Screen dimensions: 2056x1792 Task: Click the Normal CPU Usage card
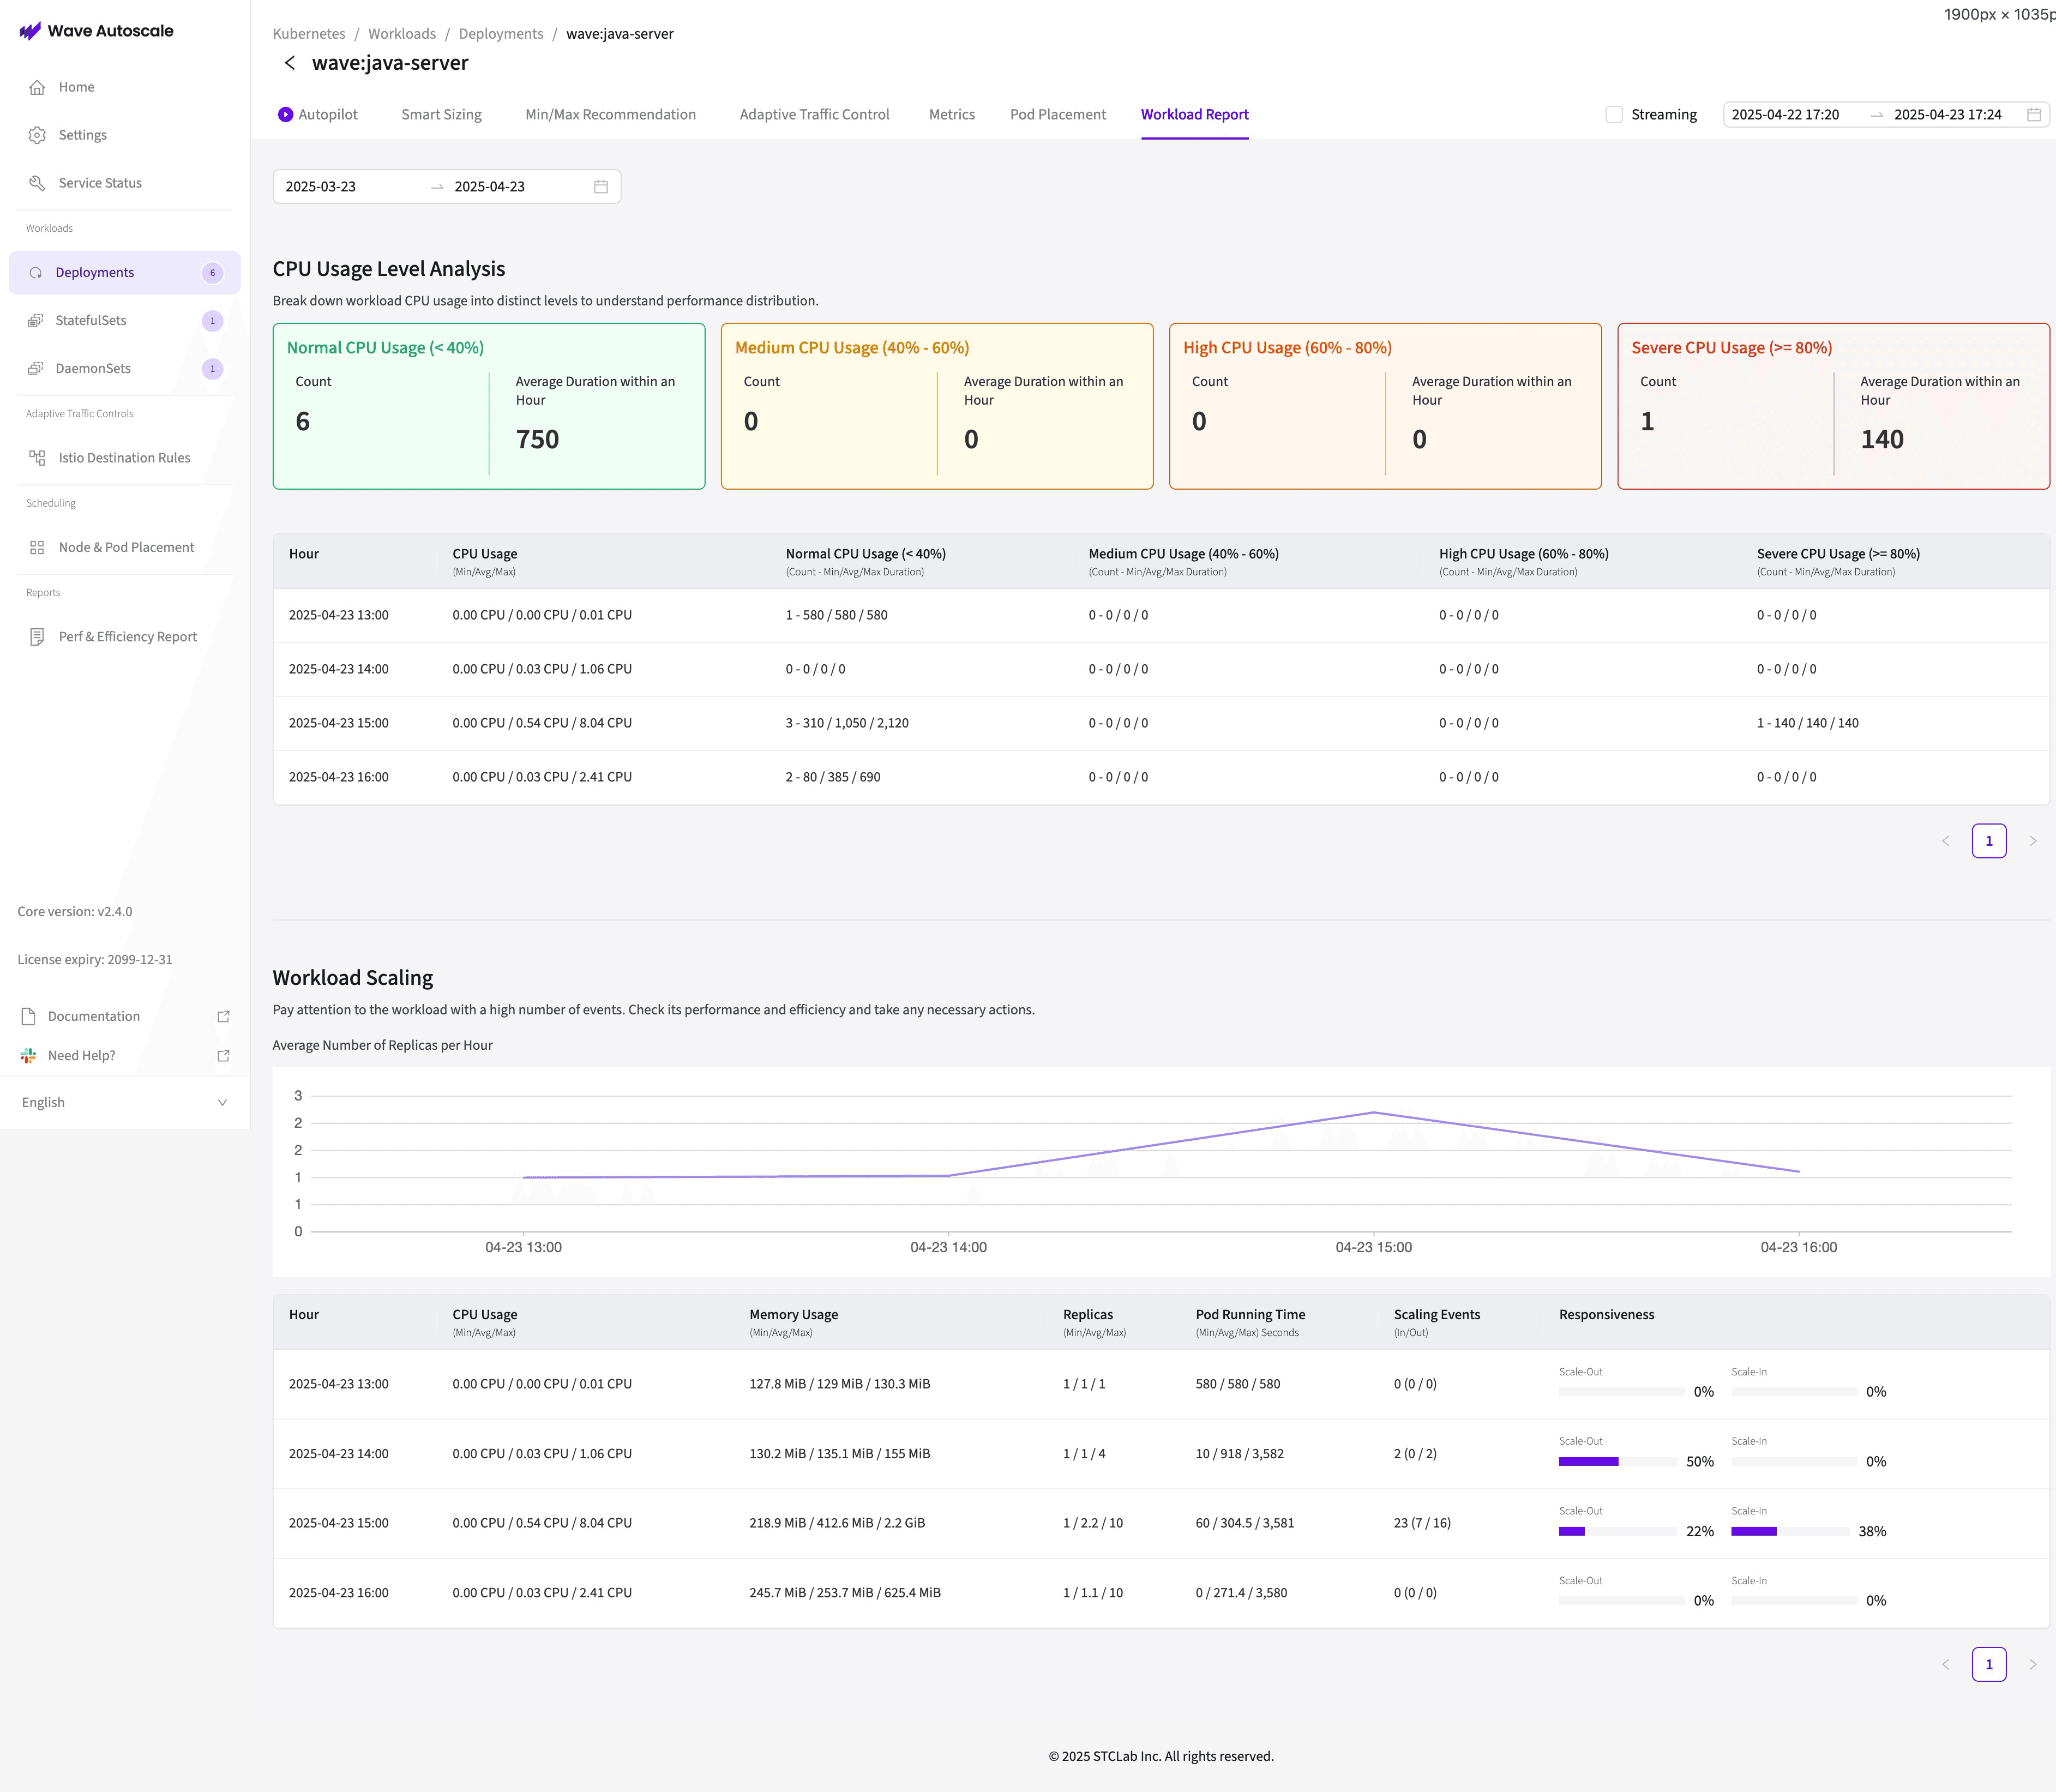(x=489, y=406)
